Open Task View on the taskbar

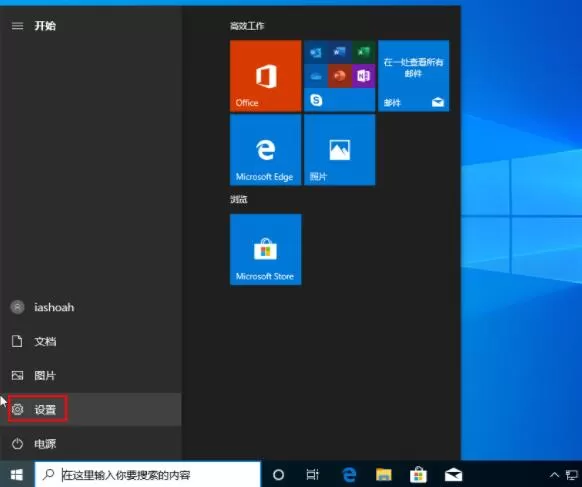coord(313,474)
